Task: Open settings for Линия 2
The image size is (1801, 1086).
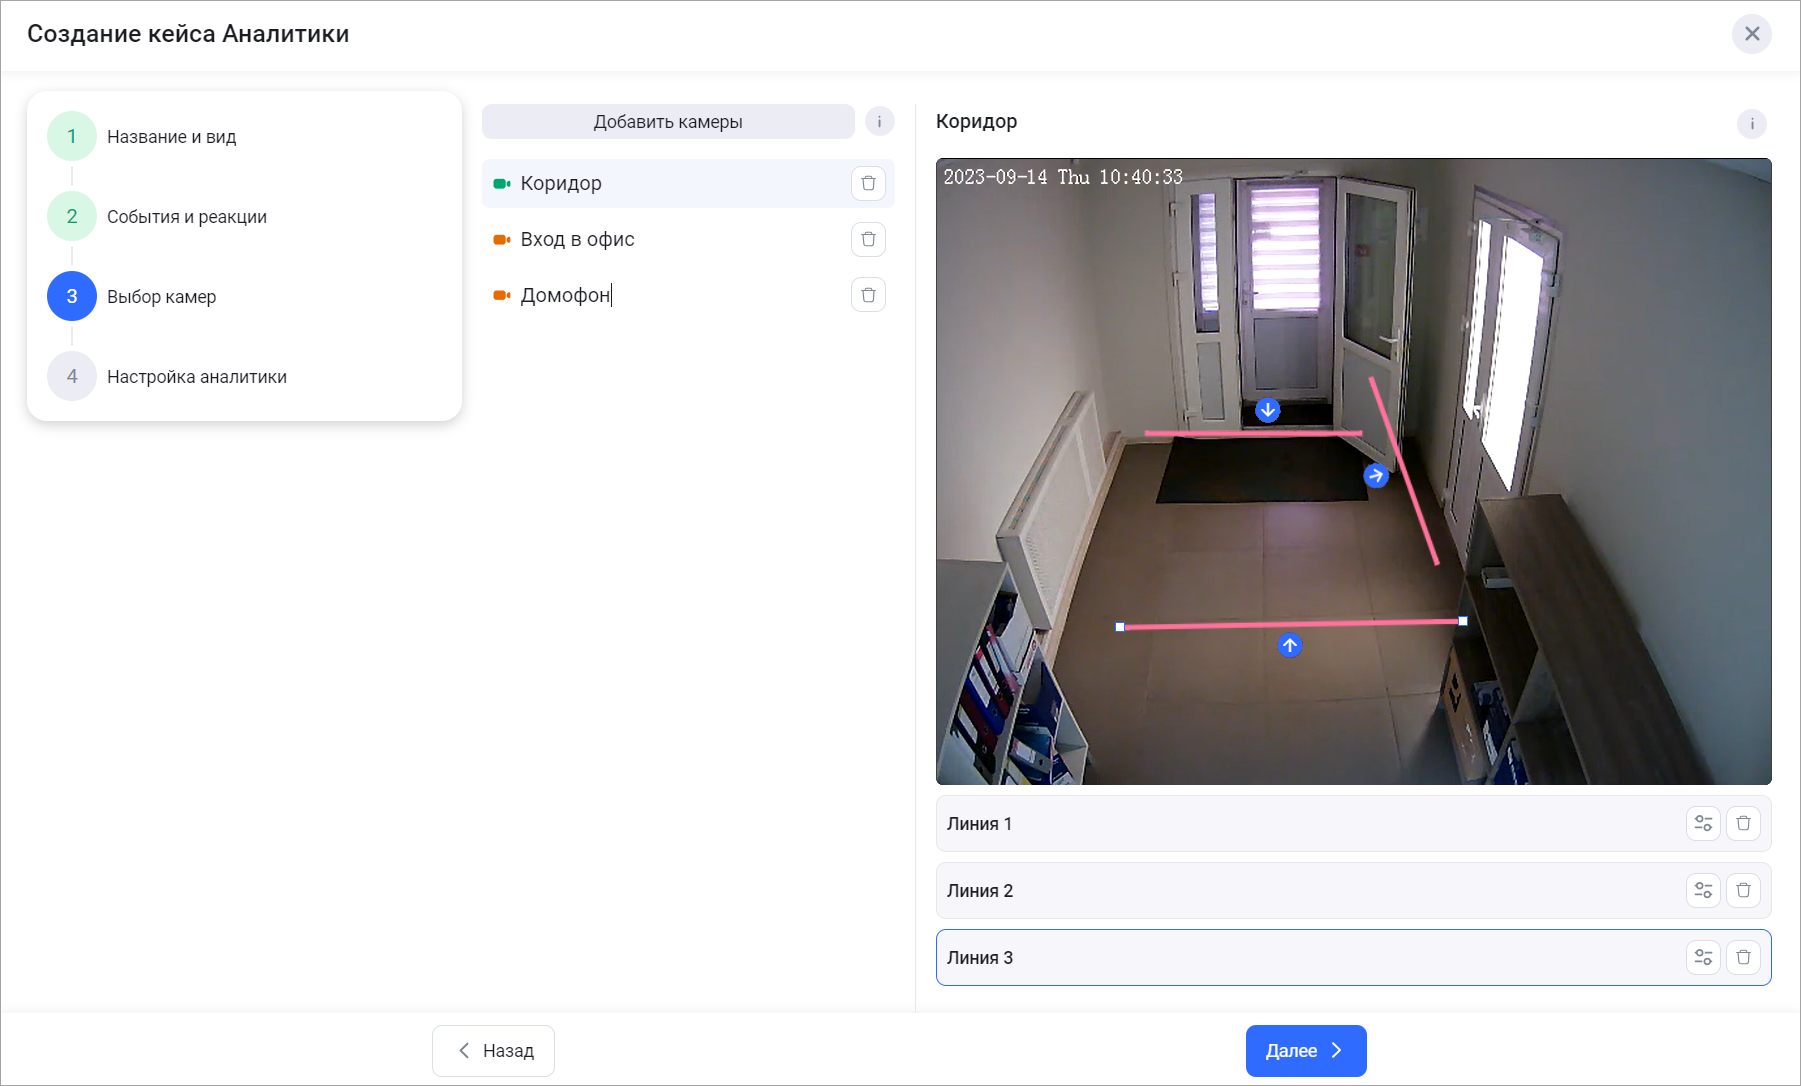Action: pos(1703,890)
